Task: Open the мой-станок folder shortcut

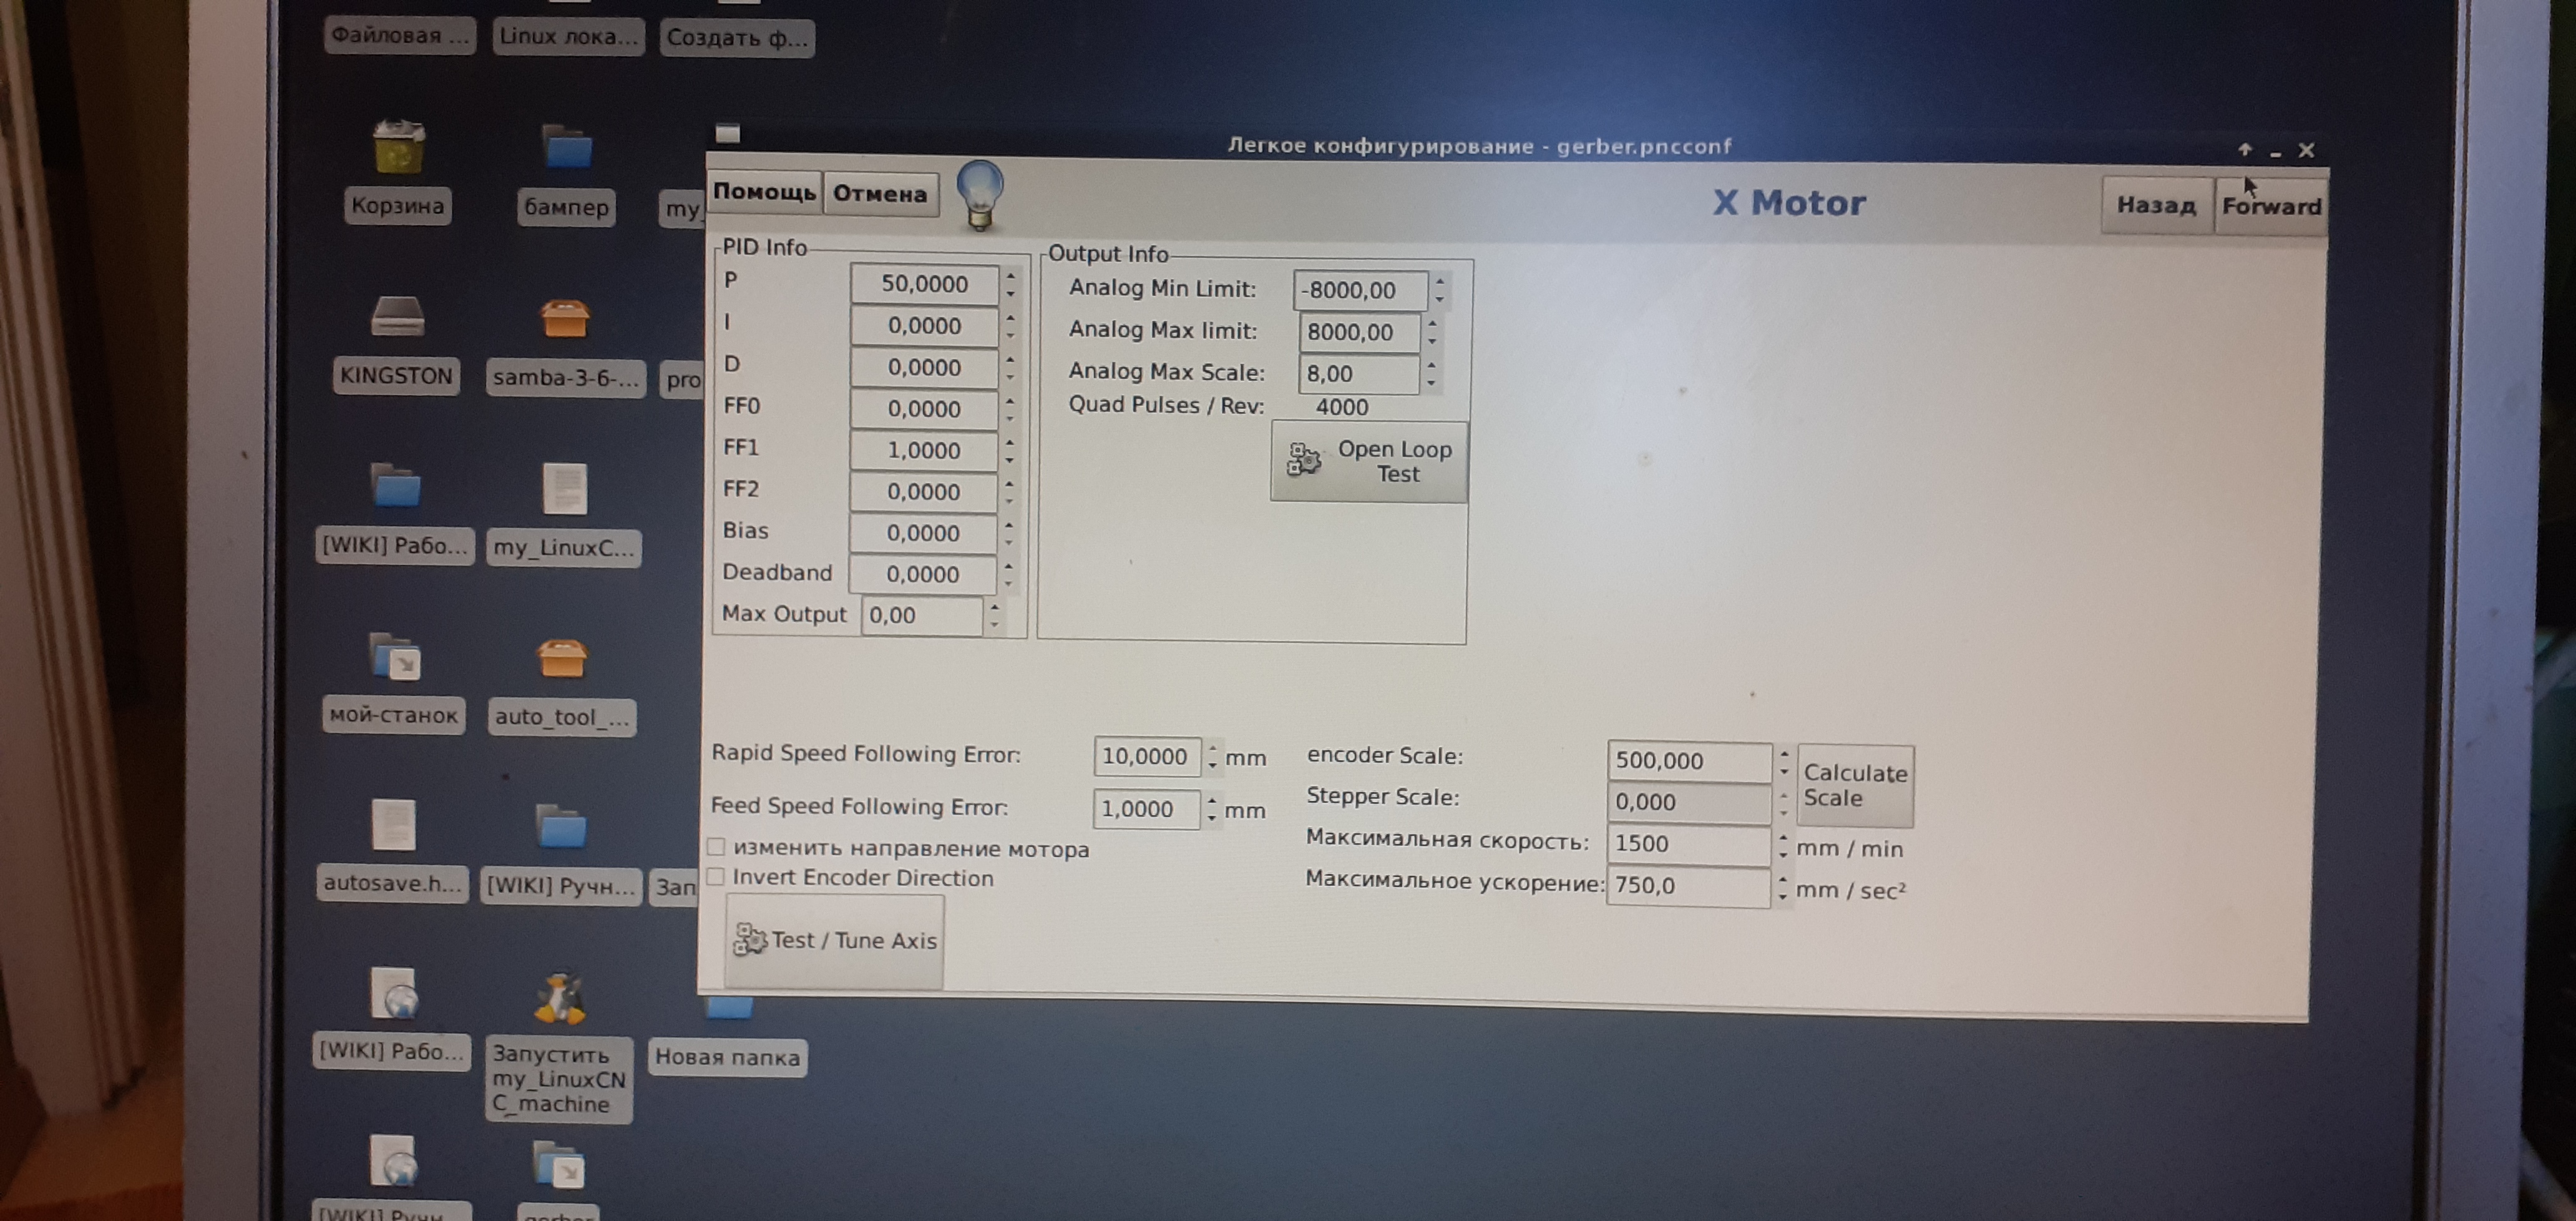Action: [x=394, y=658]
